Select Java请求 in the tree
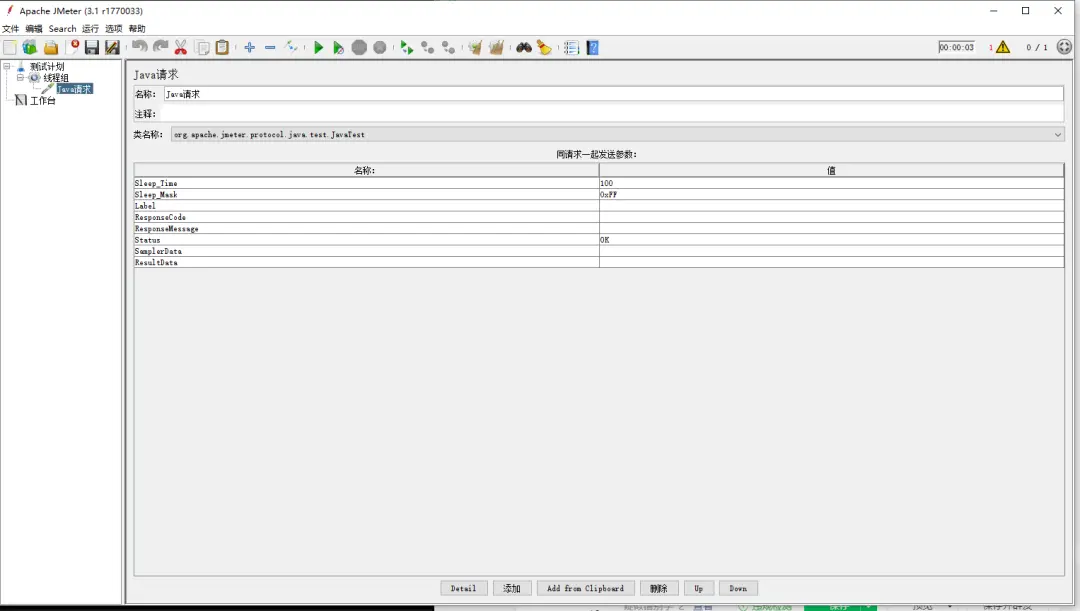This screenshot has height=611, width=1080. 74,89
